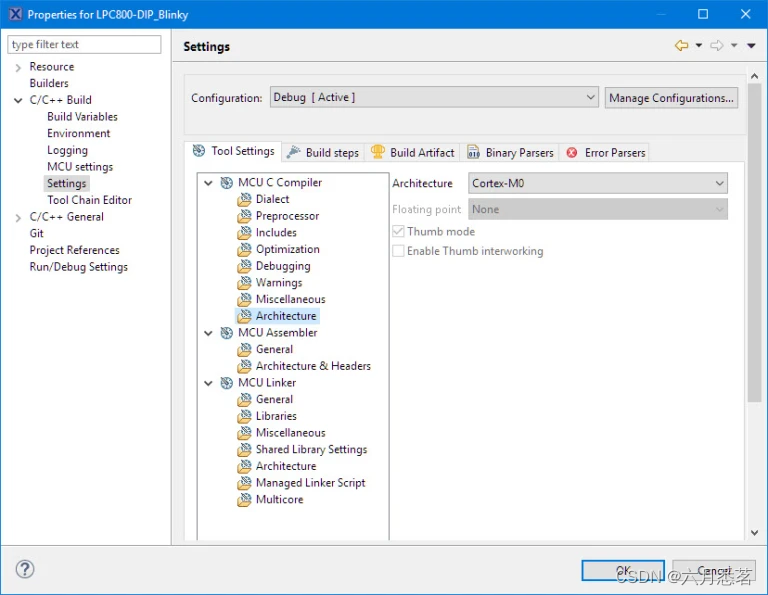Collapse the MCU Assembler tree node
The height and width of the screenshot is (595, 768).
[209, 333]
